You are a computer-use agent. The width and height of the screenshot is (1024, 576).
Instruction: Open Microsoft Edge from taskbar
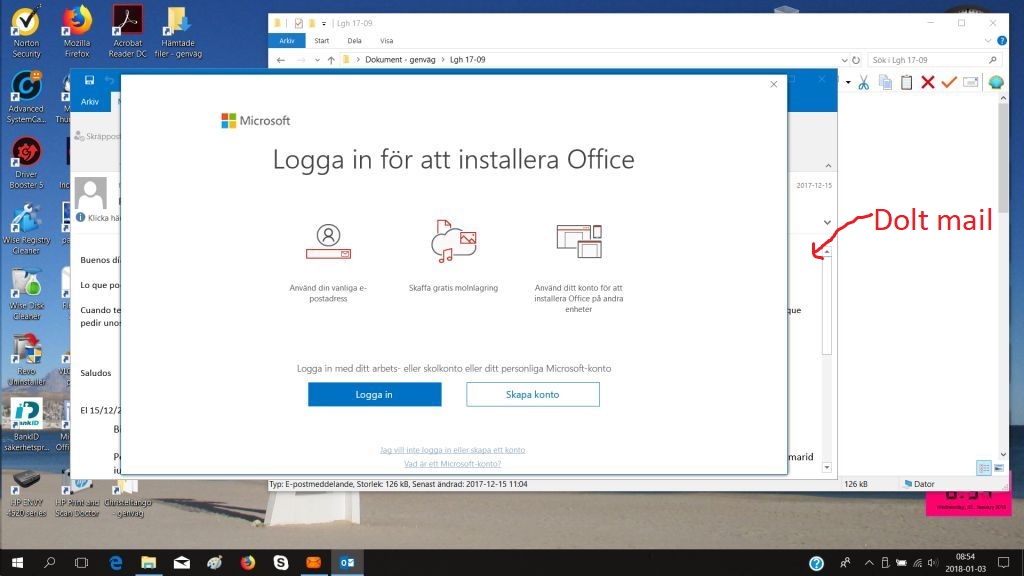(x=116, y=562)
